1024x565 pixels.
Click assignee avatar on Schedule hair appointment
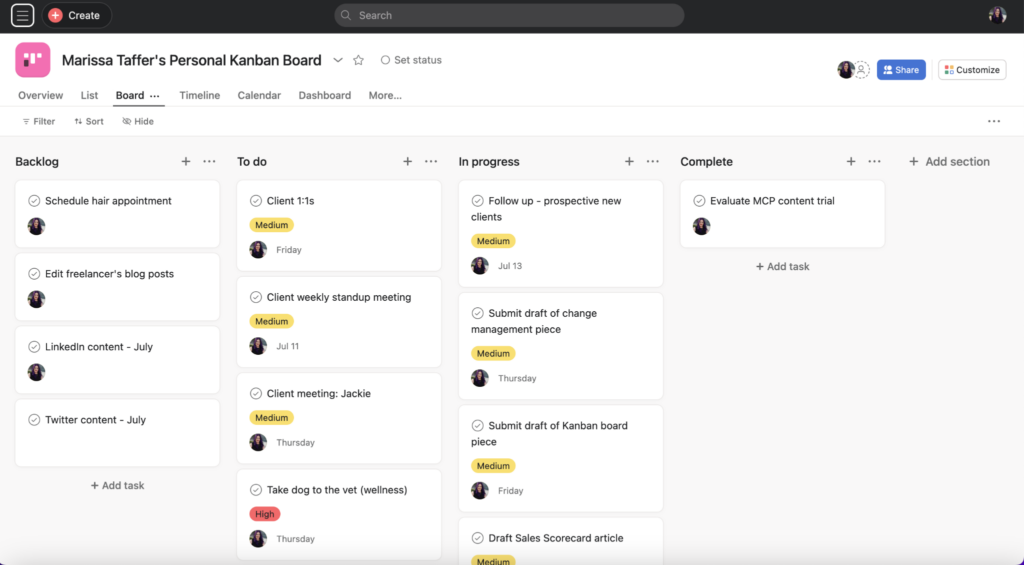(x=37, y=227)
